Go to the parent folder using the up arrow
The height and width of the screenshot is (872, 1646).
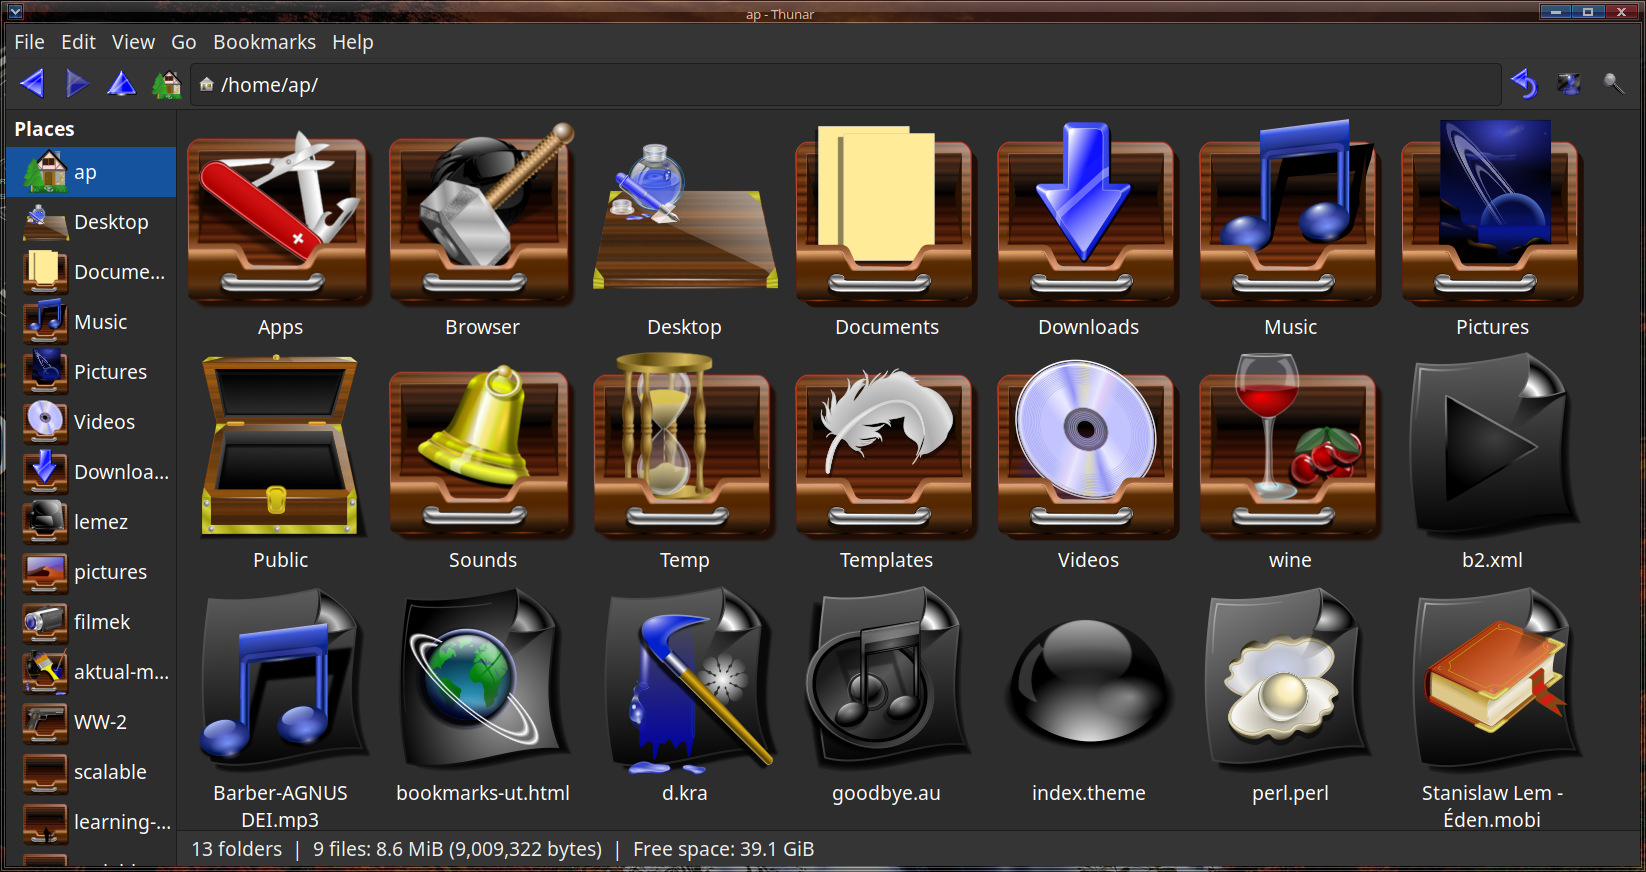[x=121, y=84]
